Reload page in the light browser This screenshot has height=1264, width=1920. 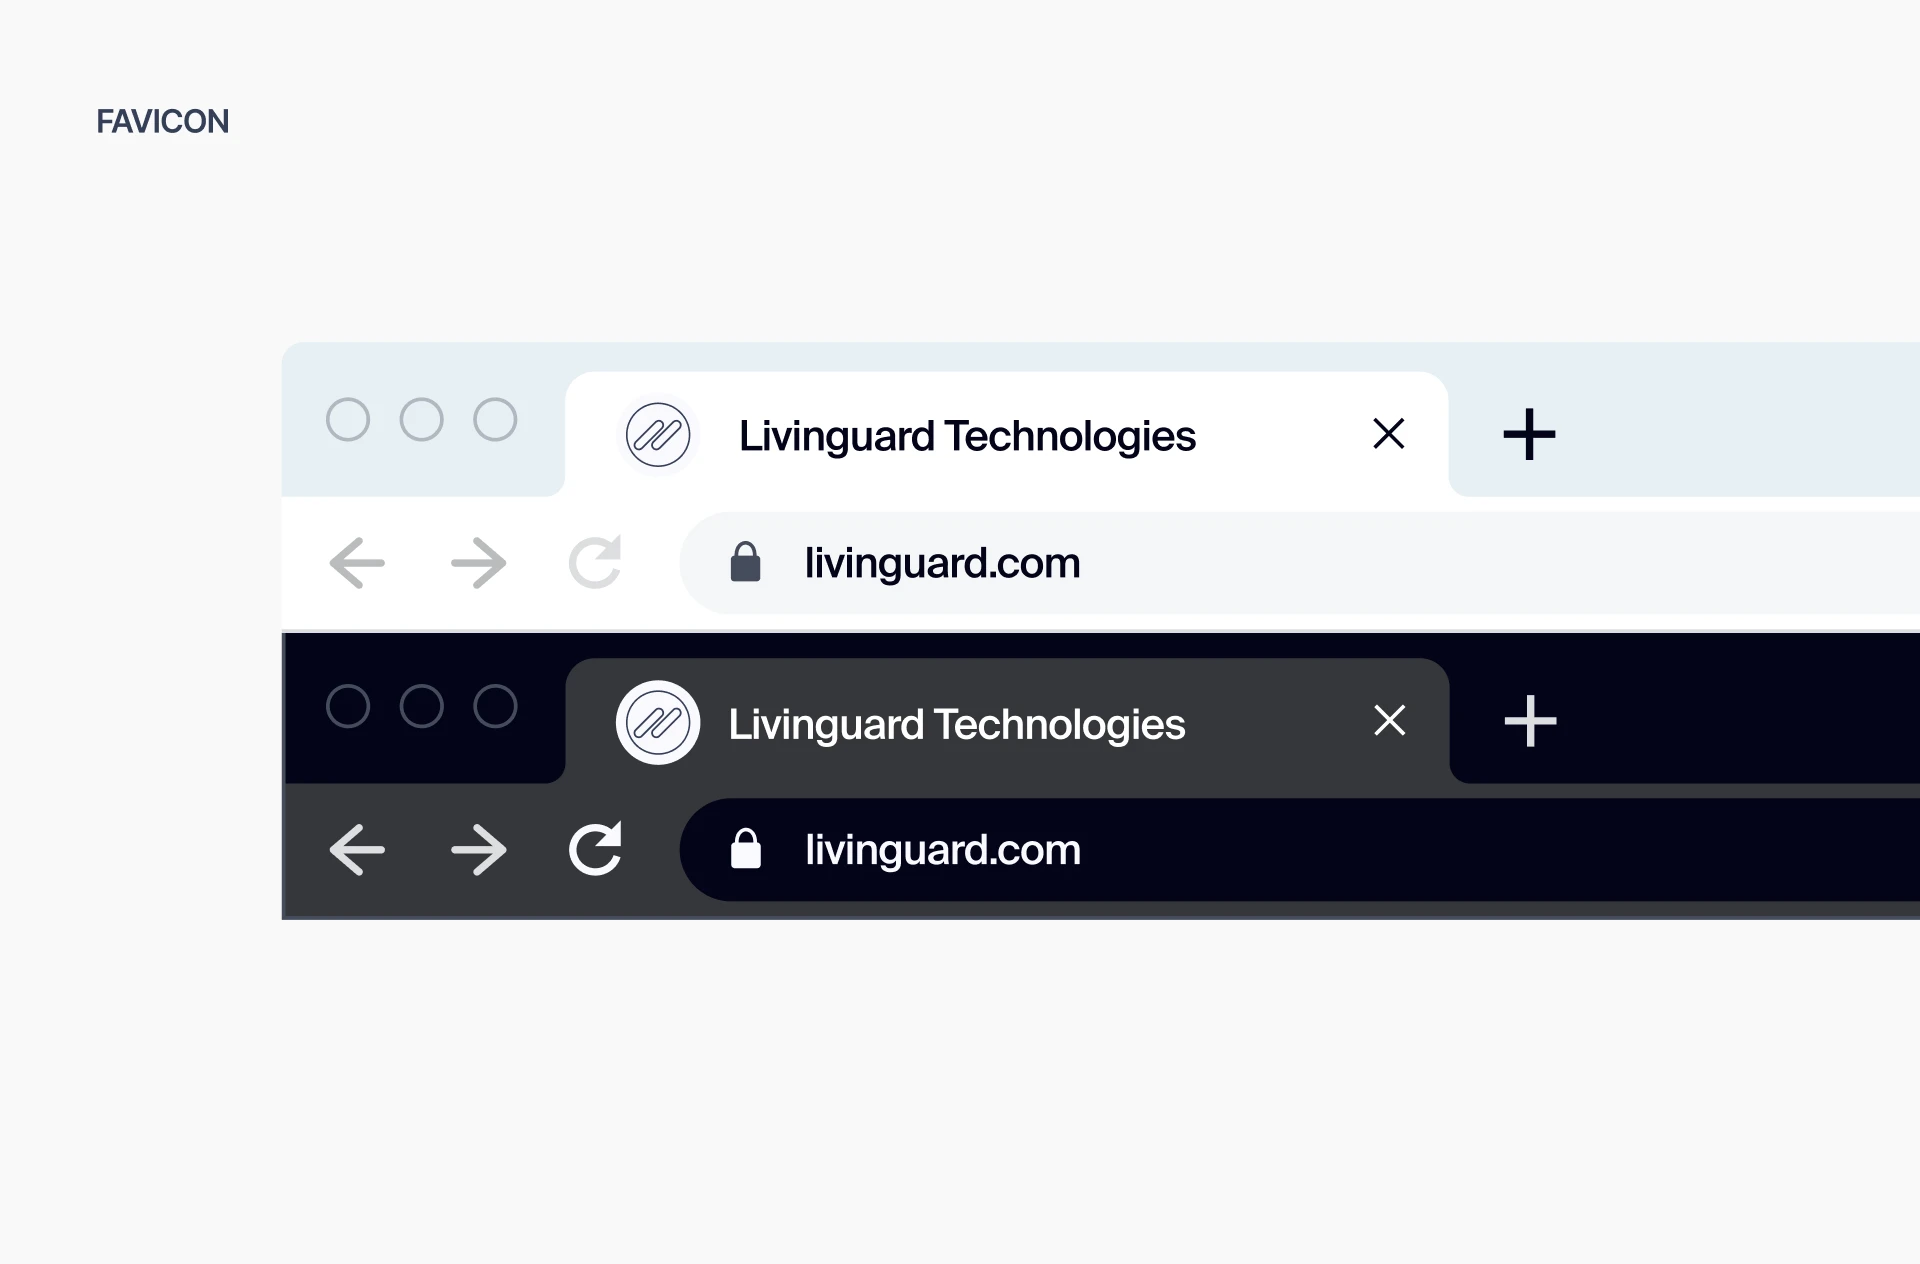coord(595,562)
